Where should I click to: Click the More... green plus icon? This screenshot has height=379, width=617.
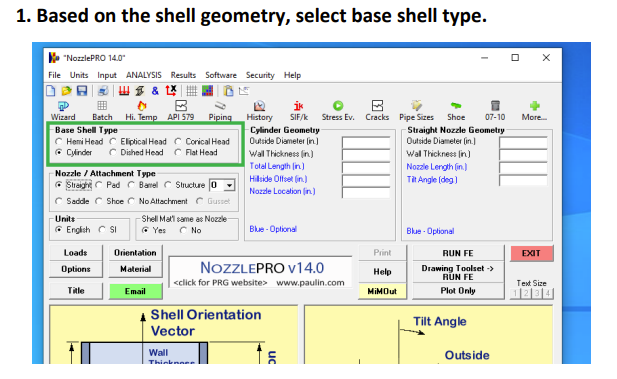click(x=534, y=111)
